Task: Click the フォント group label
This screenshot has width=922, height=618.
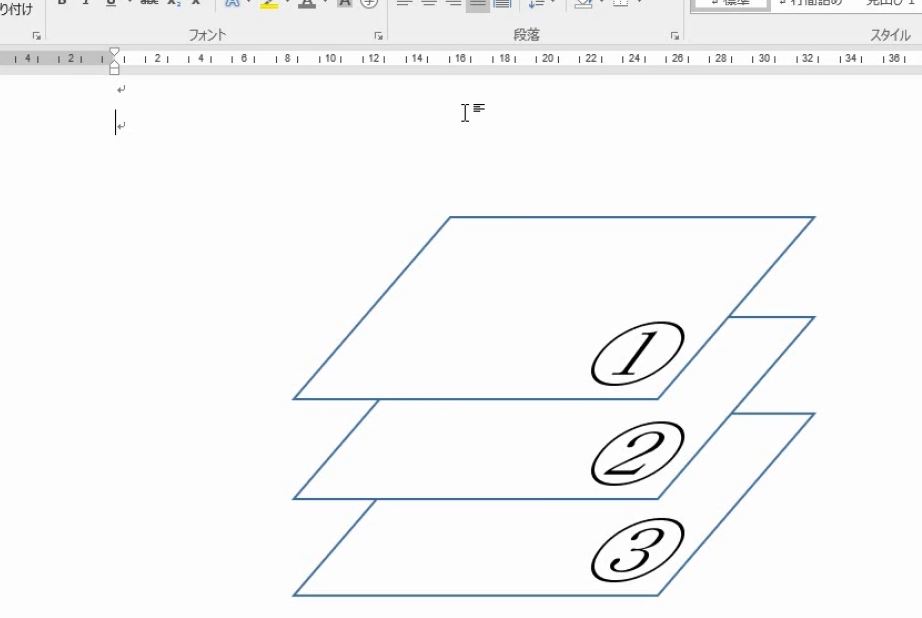Action: tap(207, 35)
